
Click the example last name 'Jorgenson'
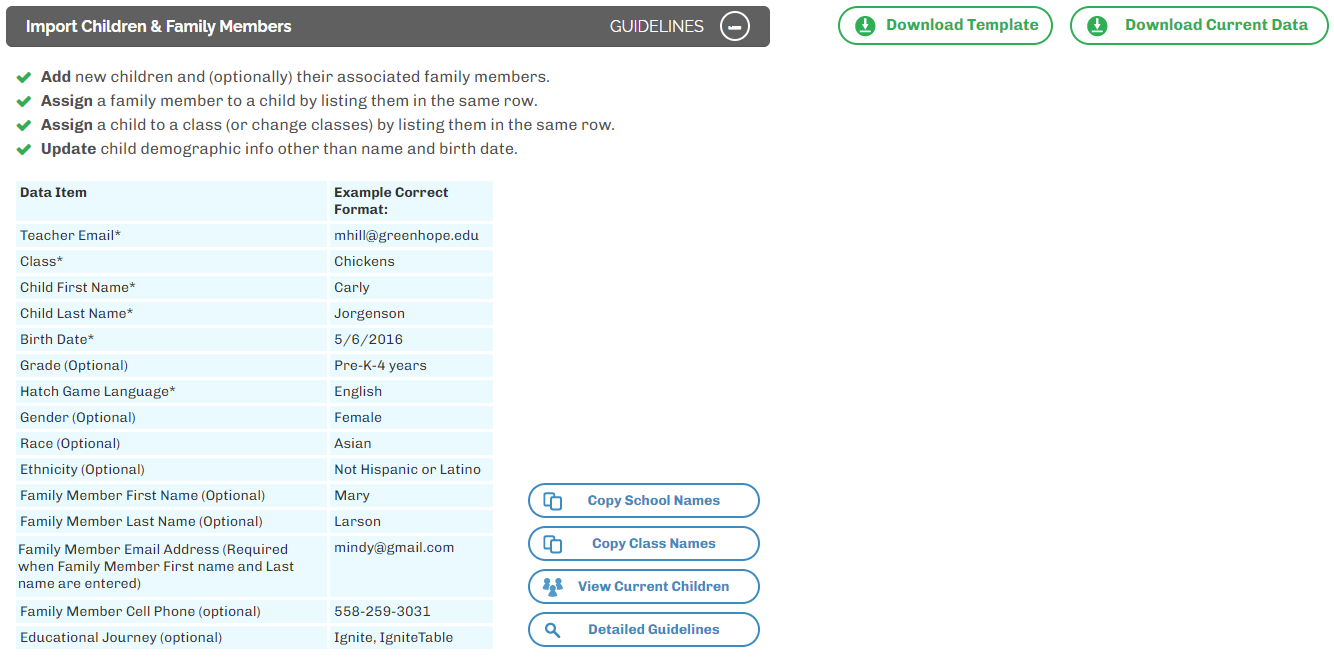(x=370, y=313)
